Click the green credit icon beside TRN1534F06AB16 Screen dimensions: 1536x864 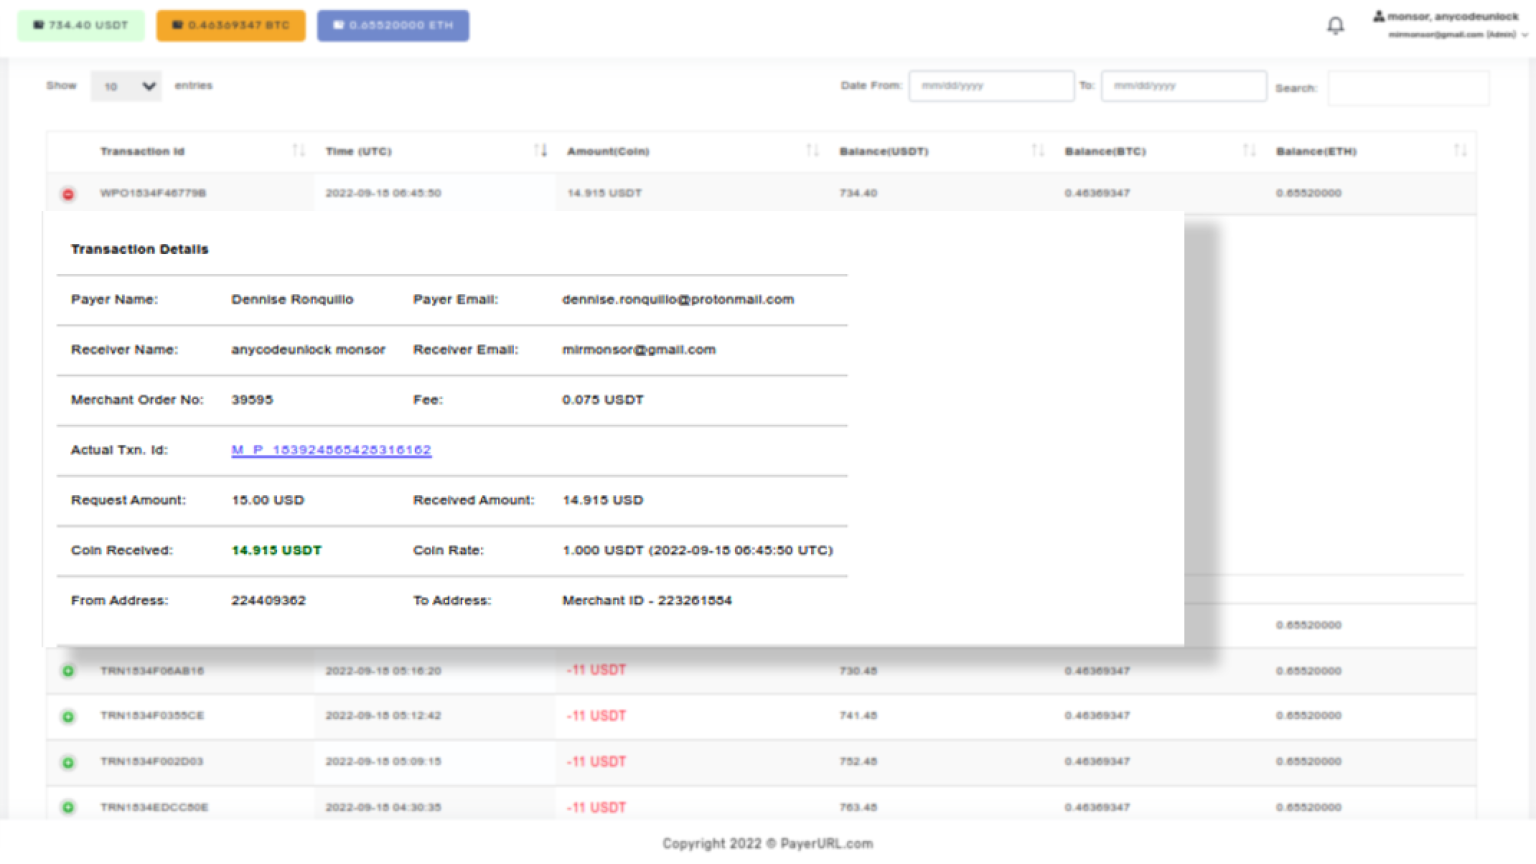67,671
